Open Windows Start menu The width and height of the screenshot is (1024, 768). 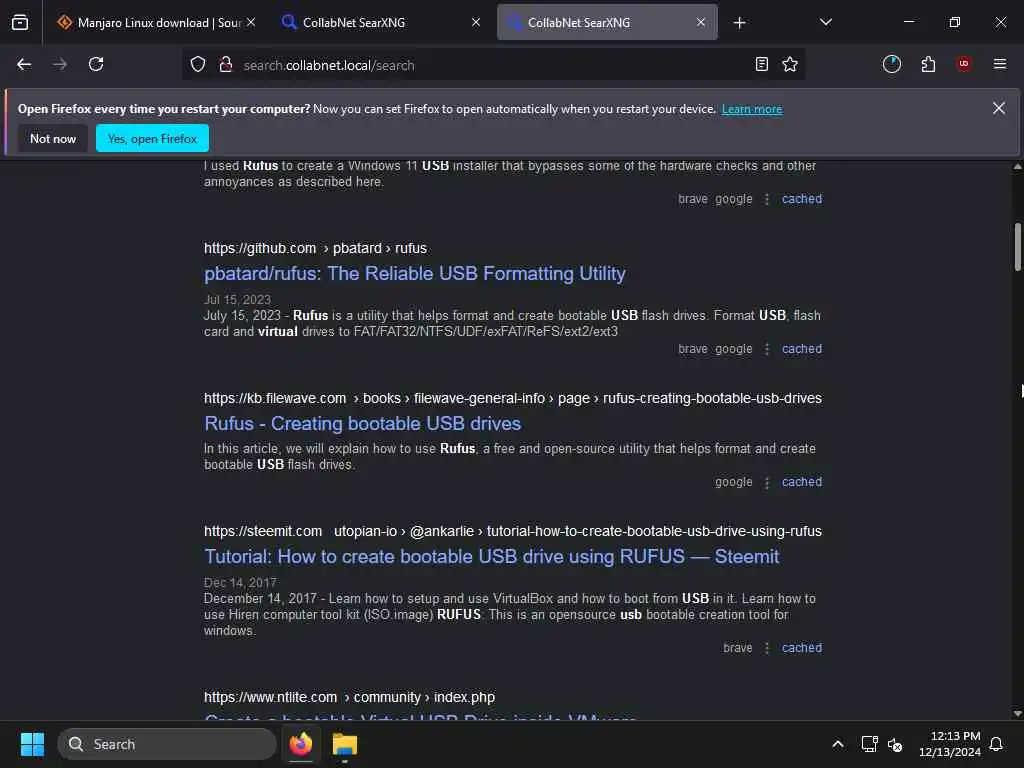pos(32,744)
